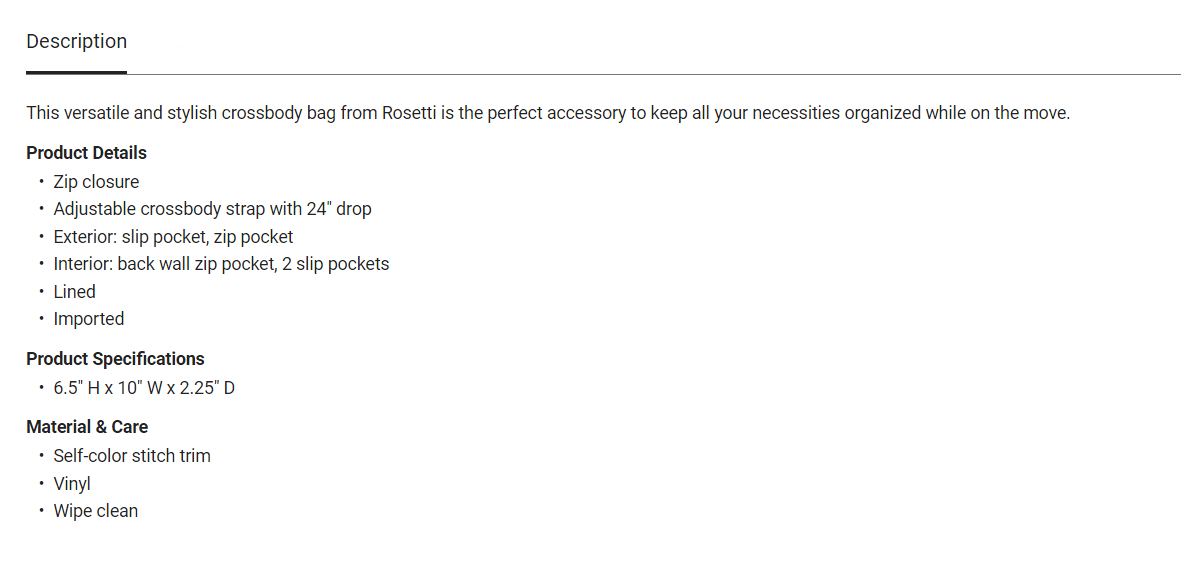Click the 2.25" D depth value
1184x566 pixels.
pos(208,388)
